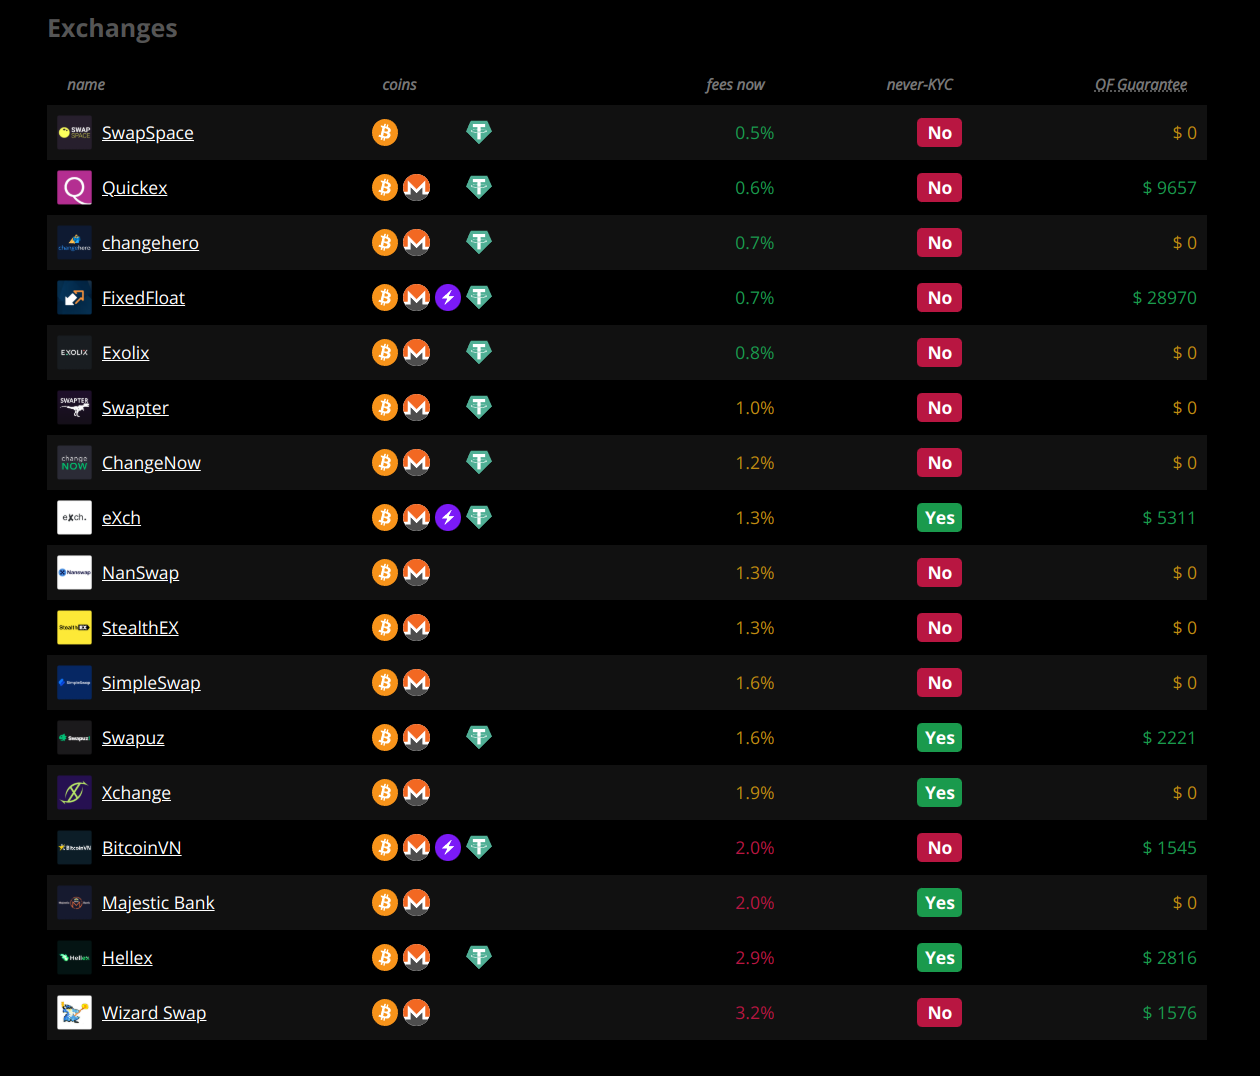Screen dimensions: 1260x1076
Task: Click the NanSwap logo icon
Action: coord(74,573)
